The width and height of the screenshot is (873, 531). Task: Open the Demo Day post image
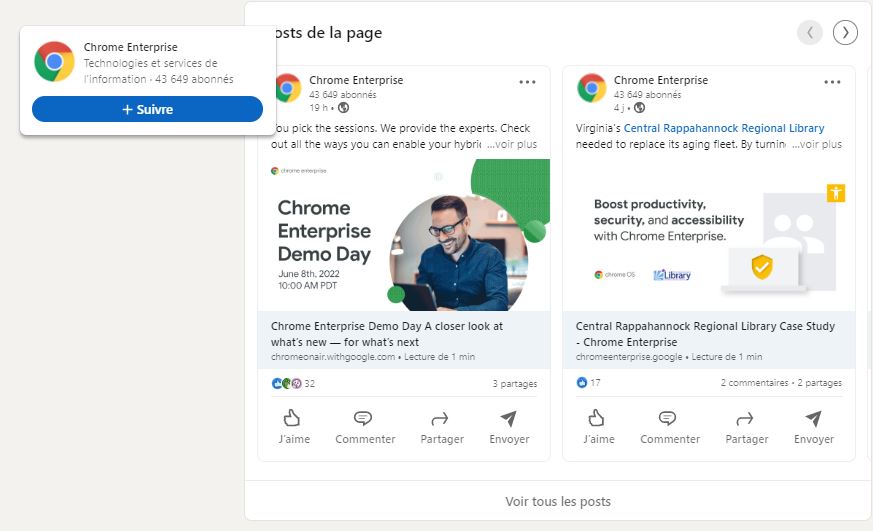click(x=404, y=235)
